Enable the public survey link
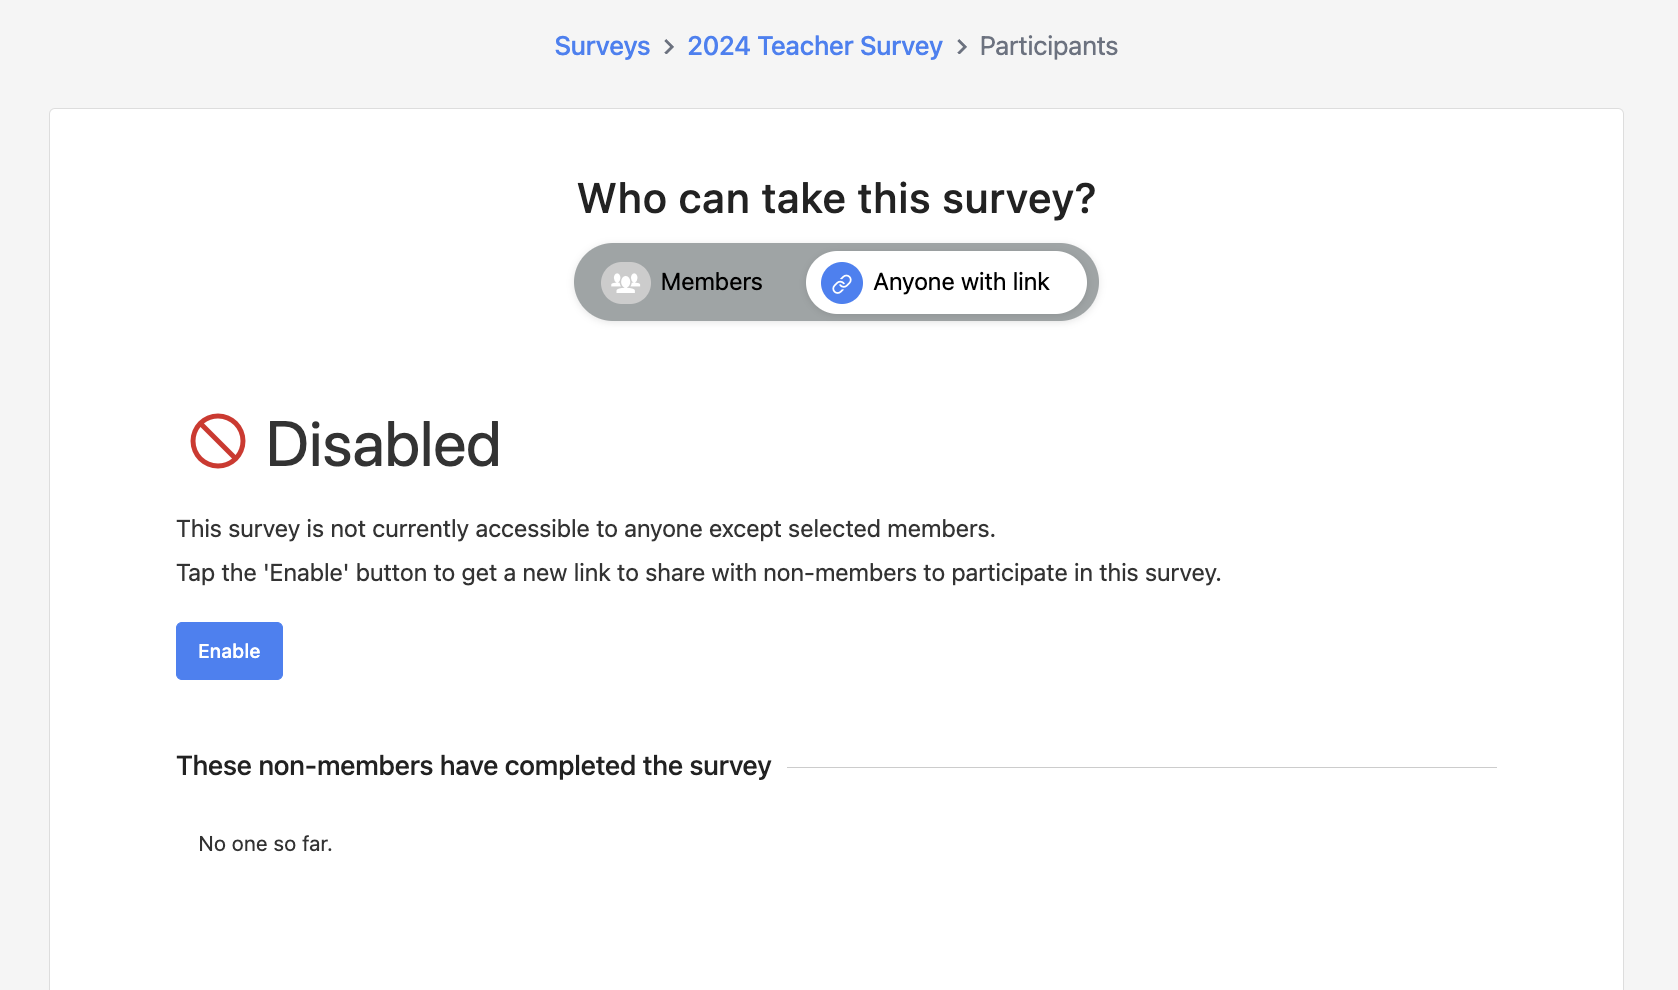The image size is (1678, 990). click(x=229, y=651)
